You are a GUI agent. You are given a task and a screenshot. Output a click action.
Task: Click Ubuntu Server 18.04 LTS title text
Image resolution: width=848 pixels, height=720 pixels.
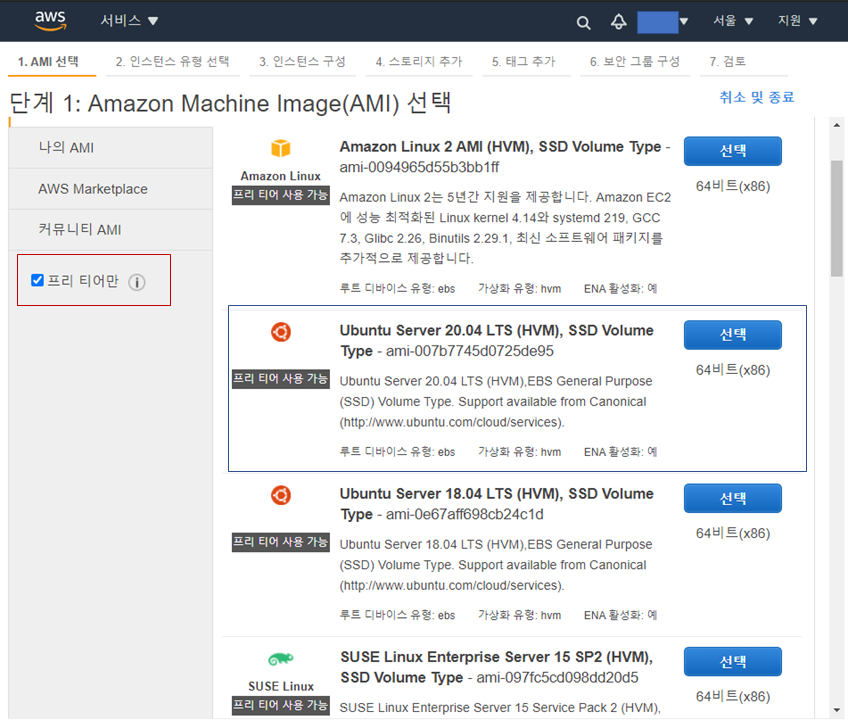click(x=496, y=504)
